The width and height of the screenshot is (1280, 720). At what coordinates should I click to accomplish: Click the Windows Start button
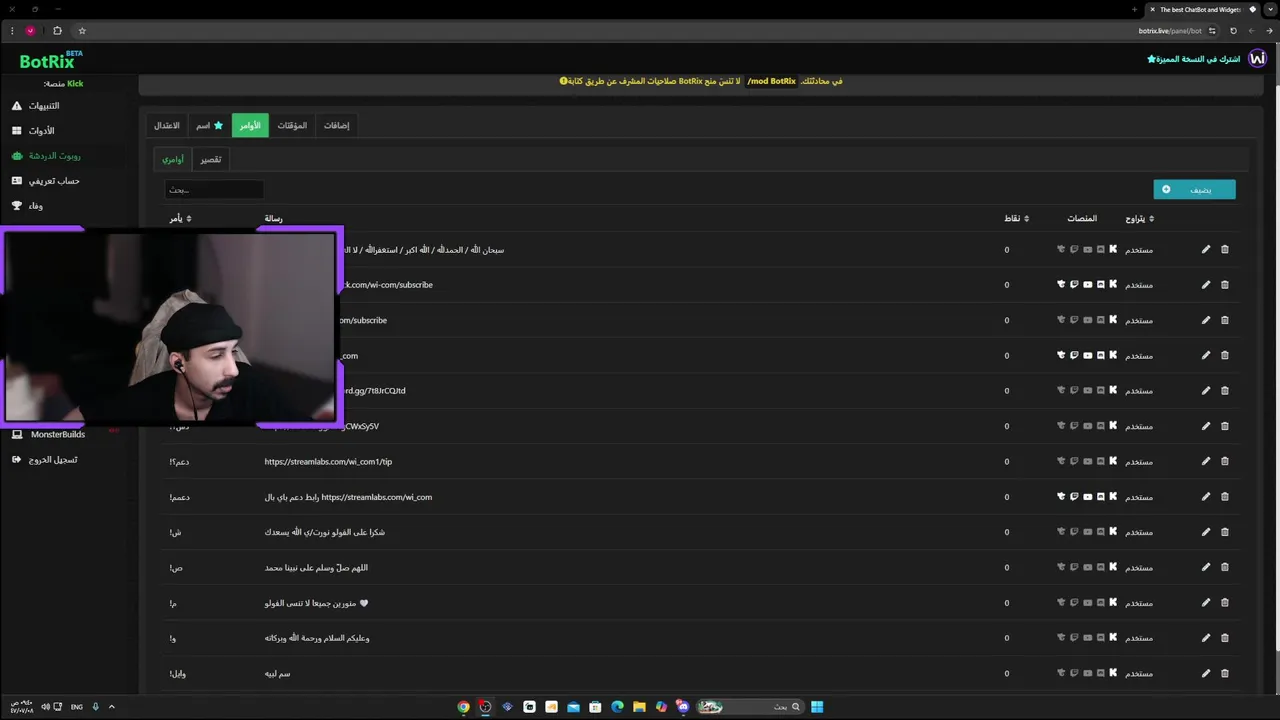click(817, 707)
